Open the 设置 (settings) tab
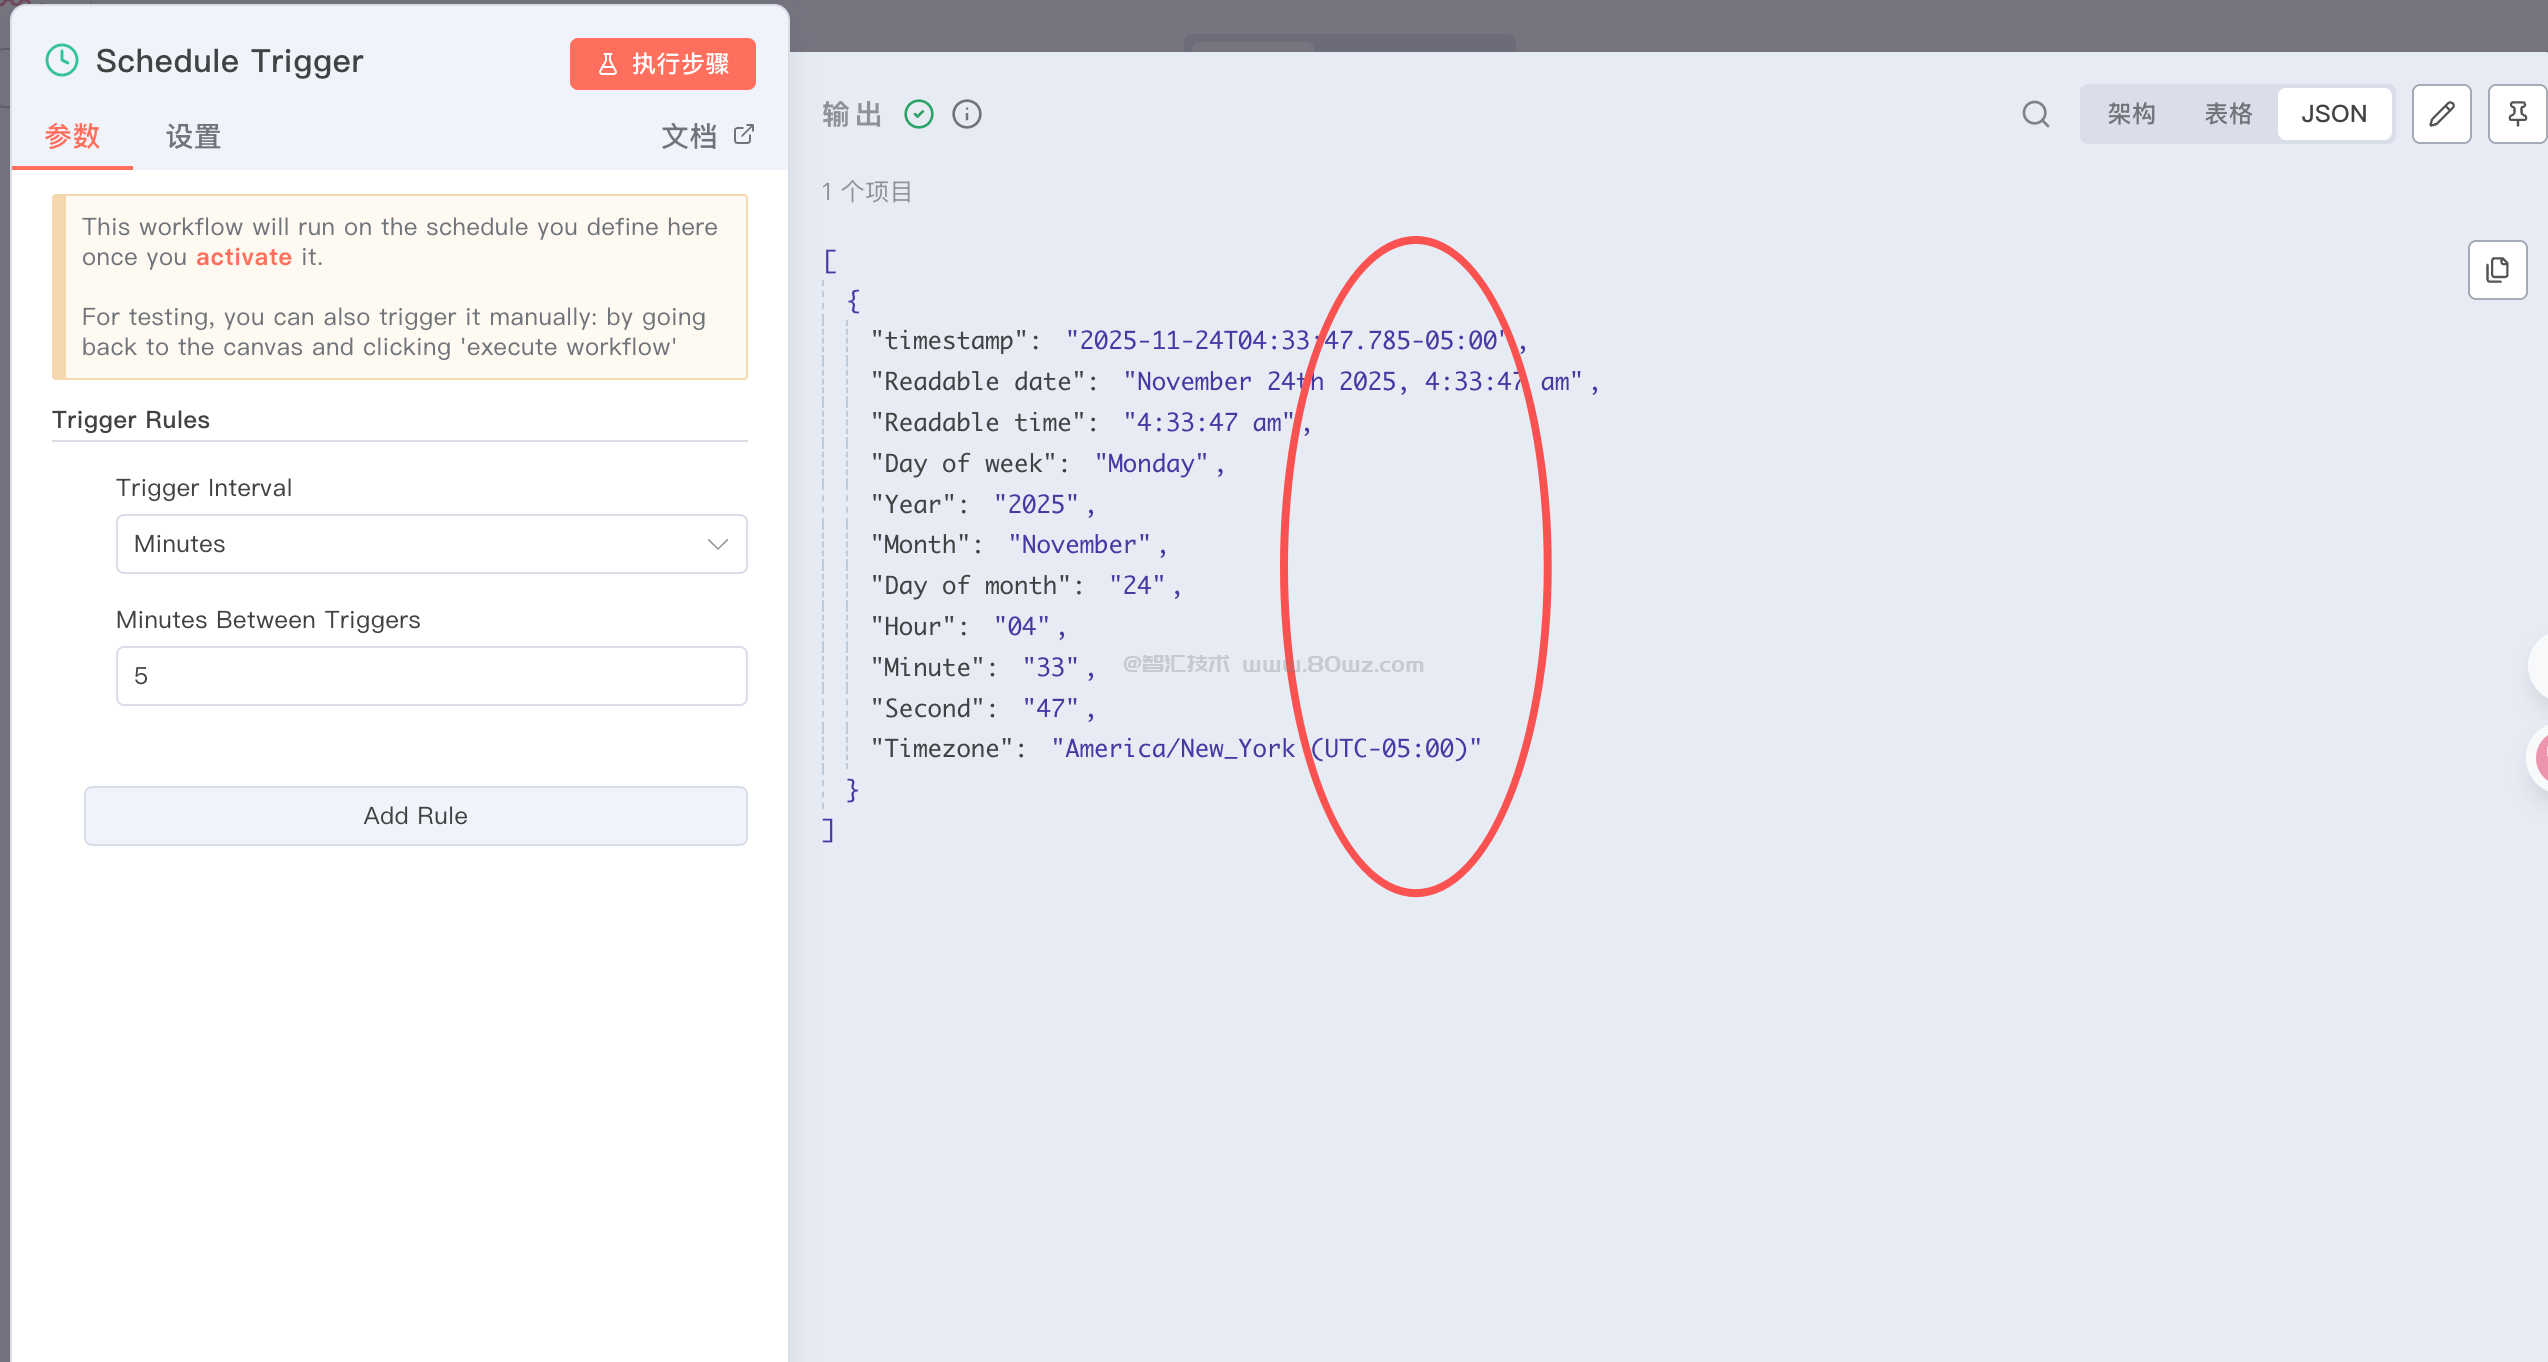The height and width of the screenshot is (1362, 2548). (193, 136)
